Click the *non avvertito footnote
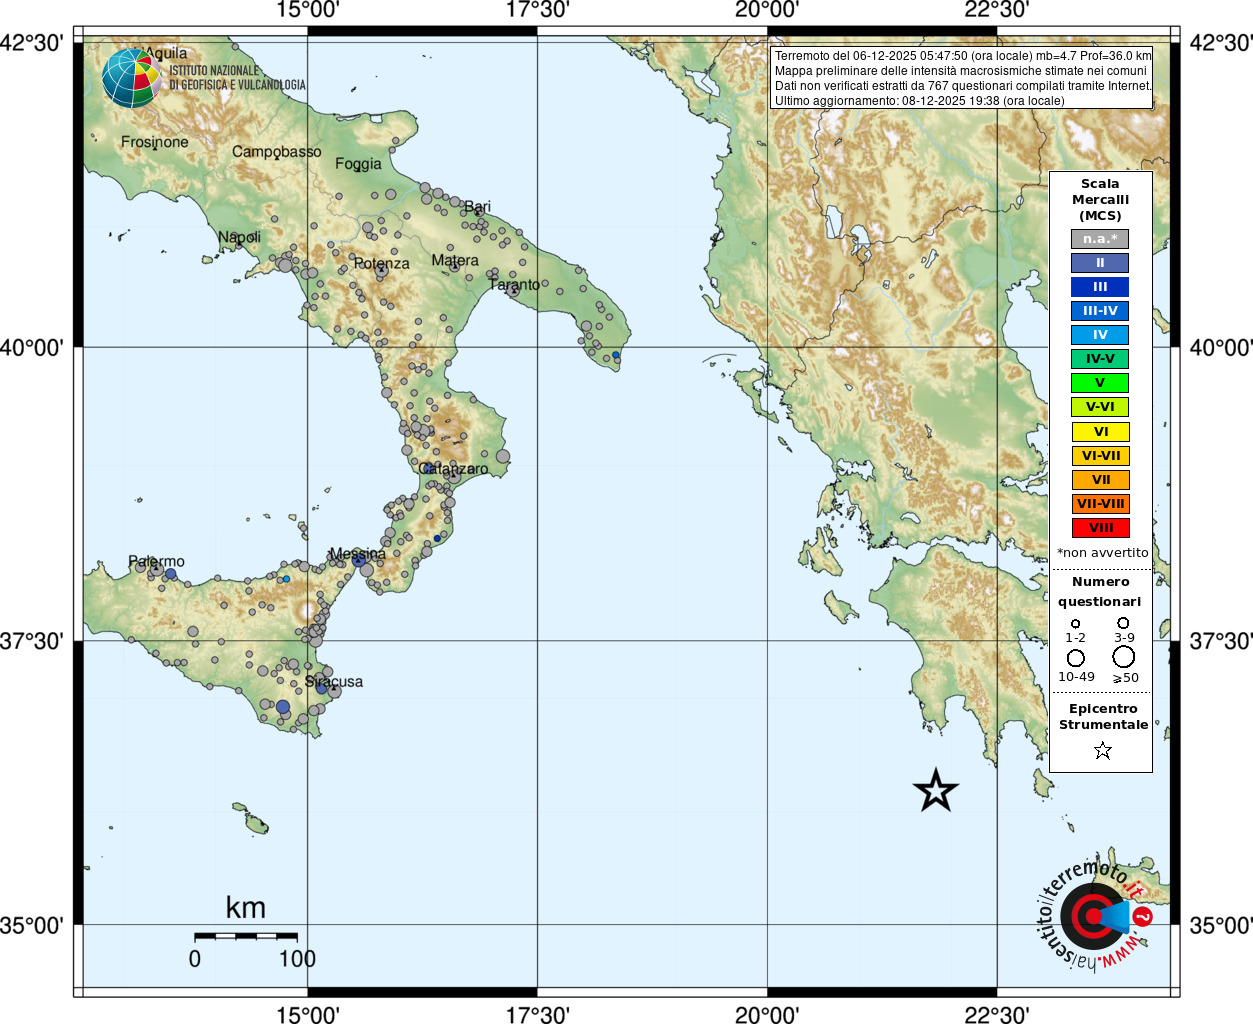The height and width of the screenshot is (1024, 1253). (1103, 553)
